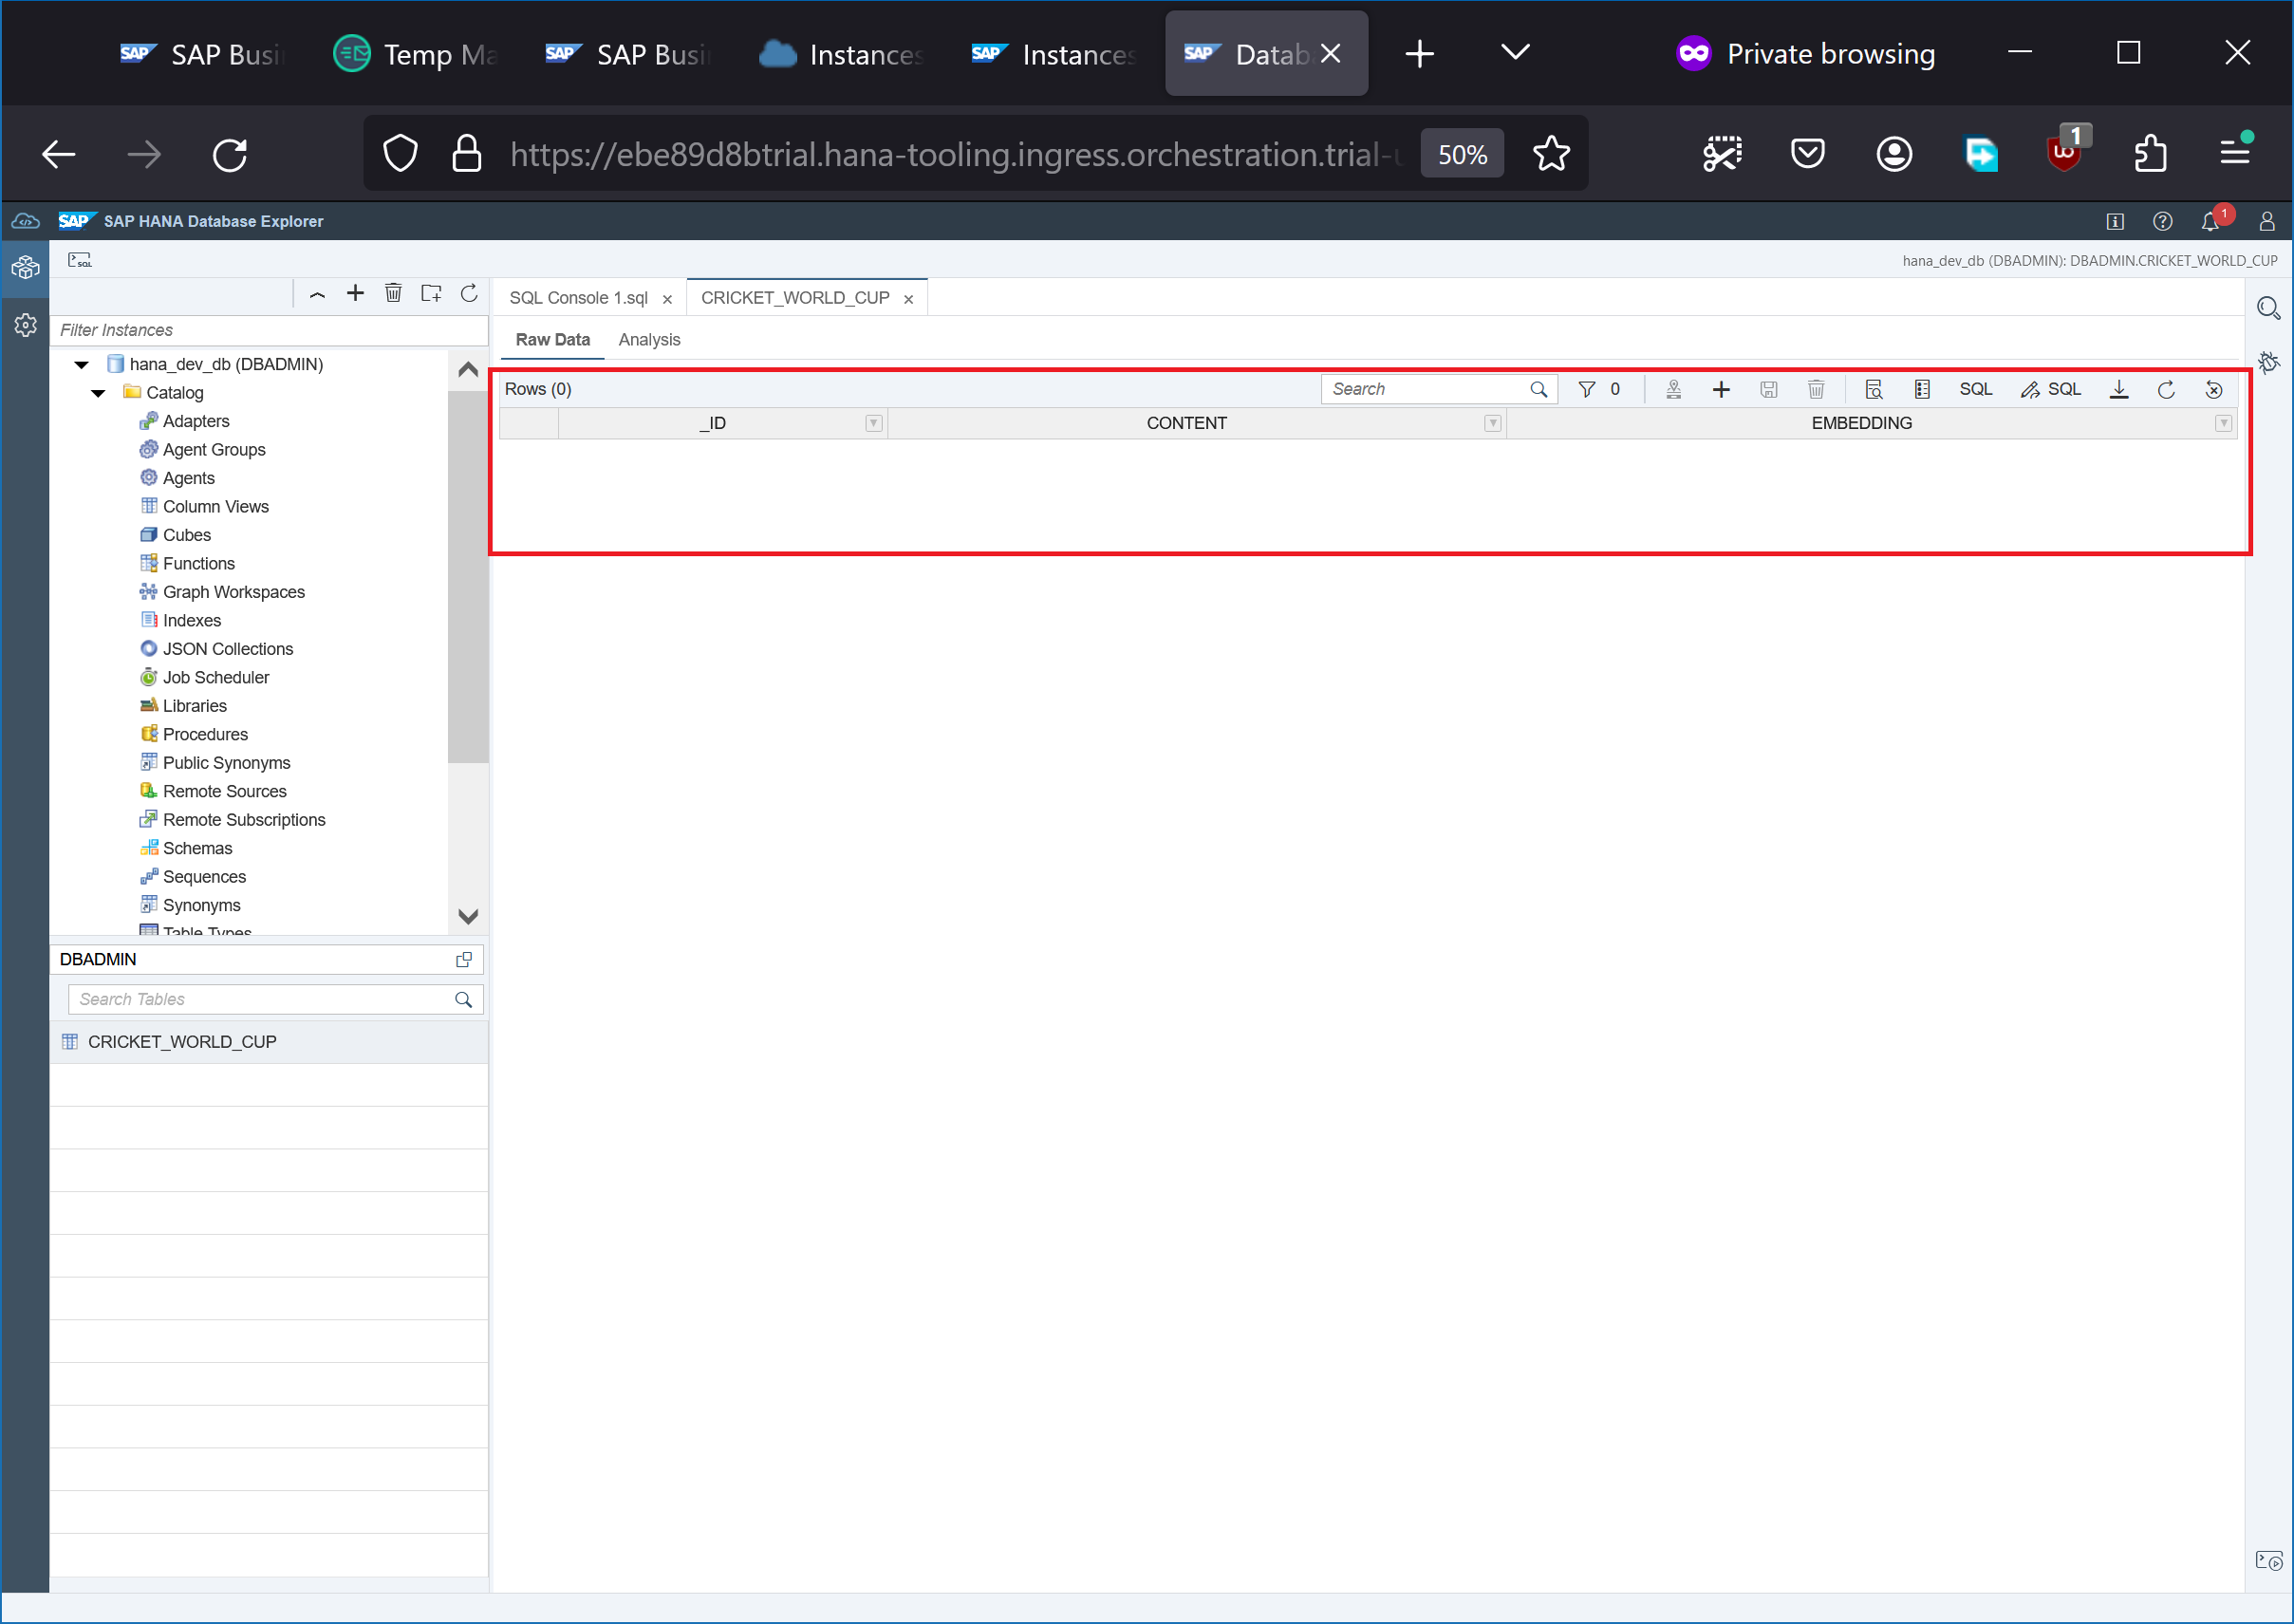
Task: Switch to SQL Console 1.sql tab
Action: click(x=578, y=298)
